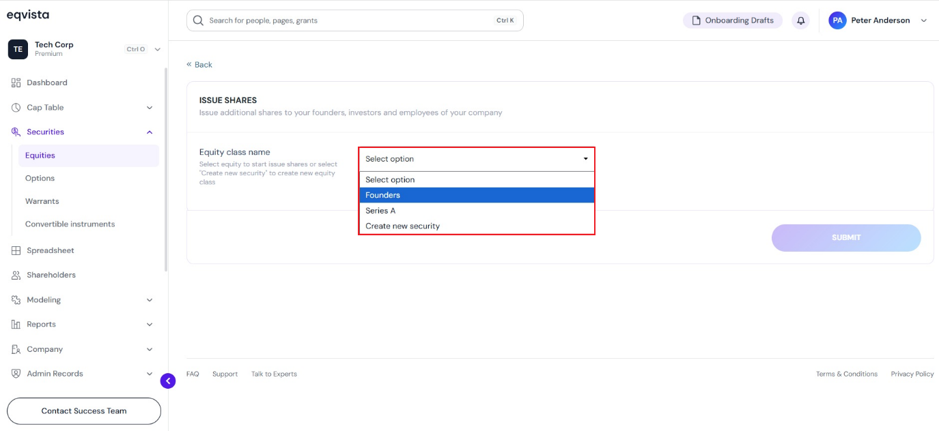Choose Founders from the dropdown list
This screenshot has height=431, width=939.
(476, 195)
